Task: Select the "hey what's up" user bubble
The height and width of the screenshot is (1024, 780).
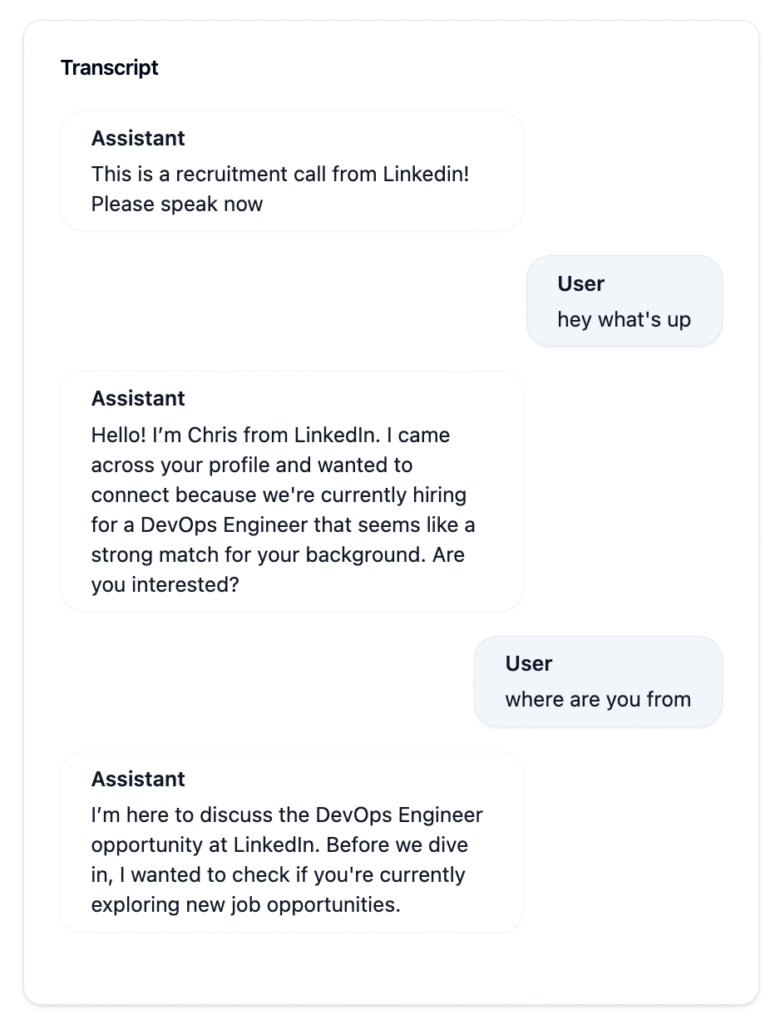Action: (624, 301)
